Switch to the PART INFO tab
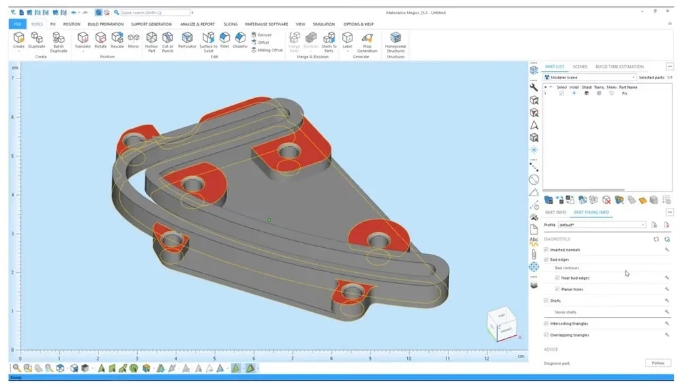 coord(556,213)
